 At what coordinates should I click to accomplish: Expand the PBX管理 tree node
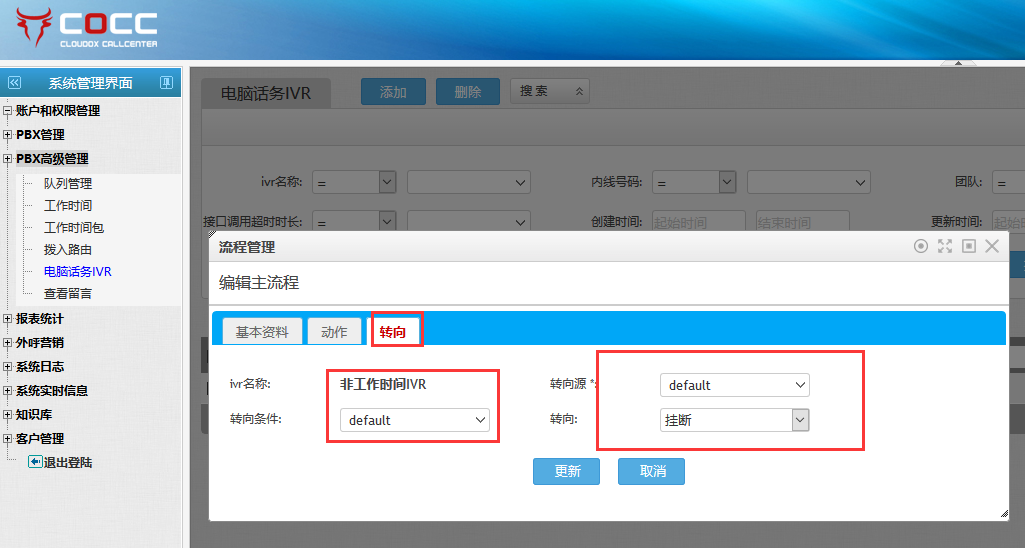point(8,135)
